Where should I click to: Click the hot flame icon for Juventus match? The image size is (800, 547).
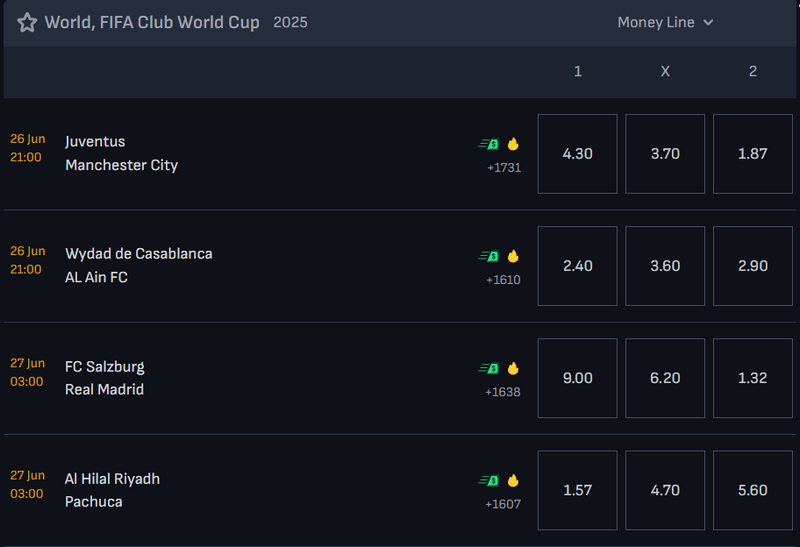[x=513, y=144]
